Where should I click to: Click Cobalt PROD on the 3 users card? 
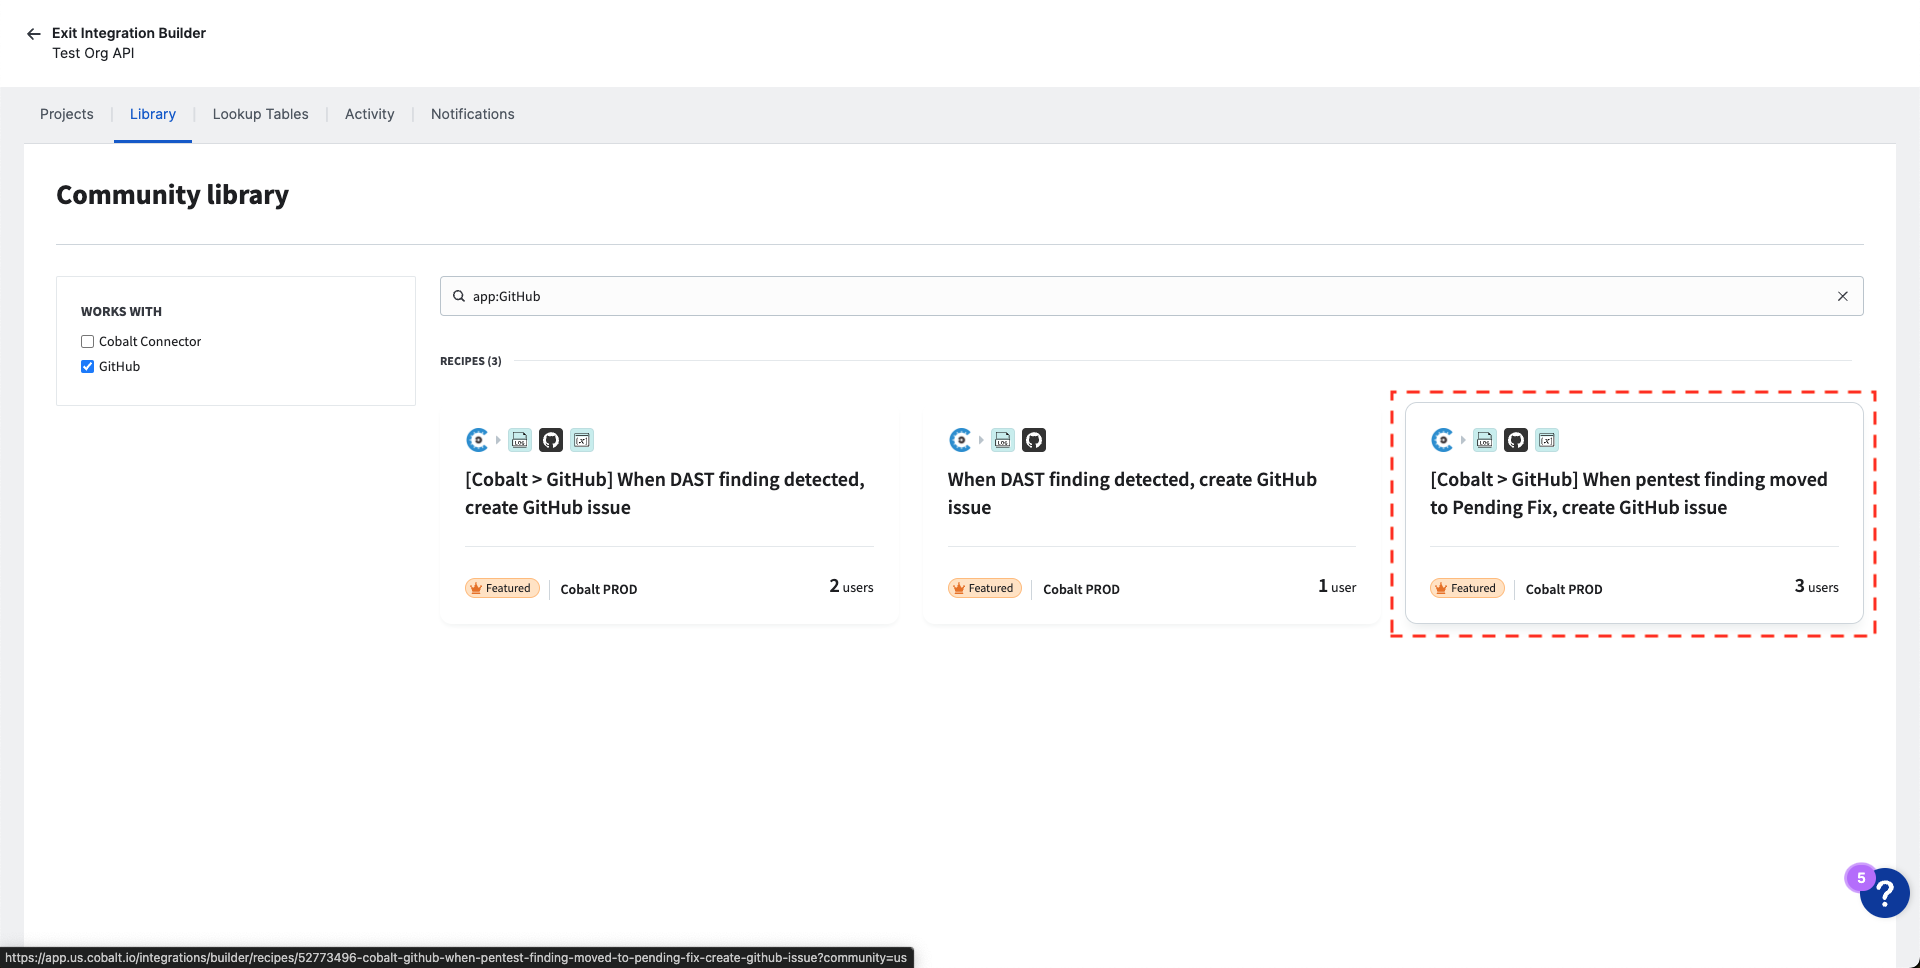1564,589
